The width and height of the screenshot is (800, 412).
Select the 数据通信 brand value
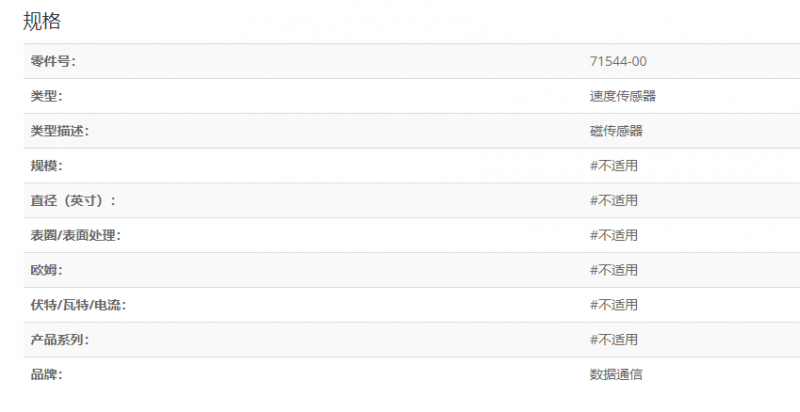click(616, 375)
